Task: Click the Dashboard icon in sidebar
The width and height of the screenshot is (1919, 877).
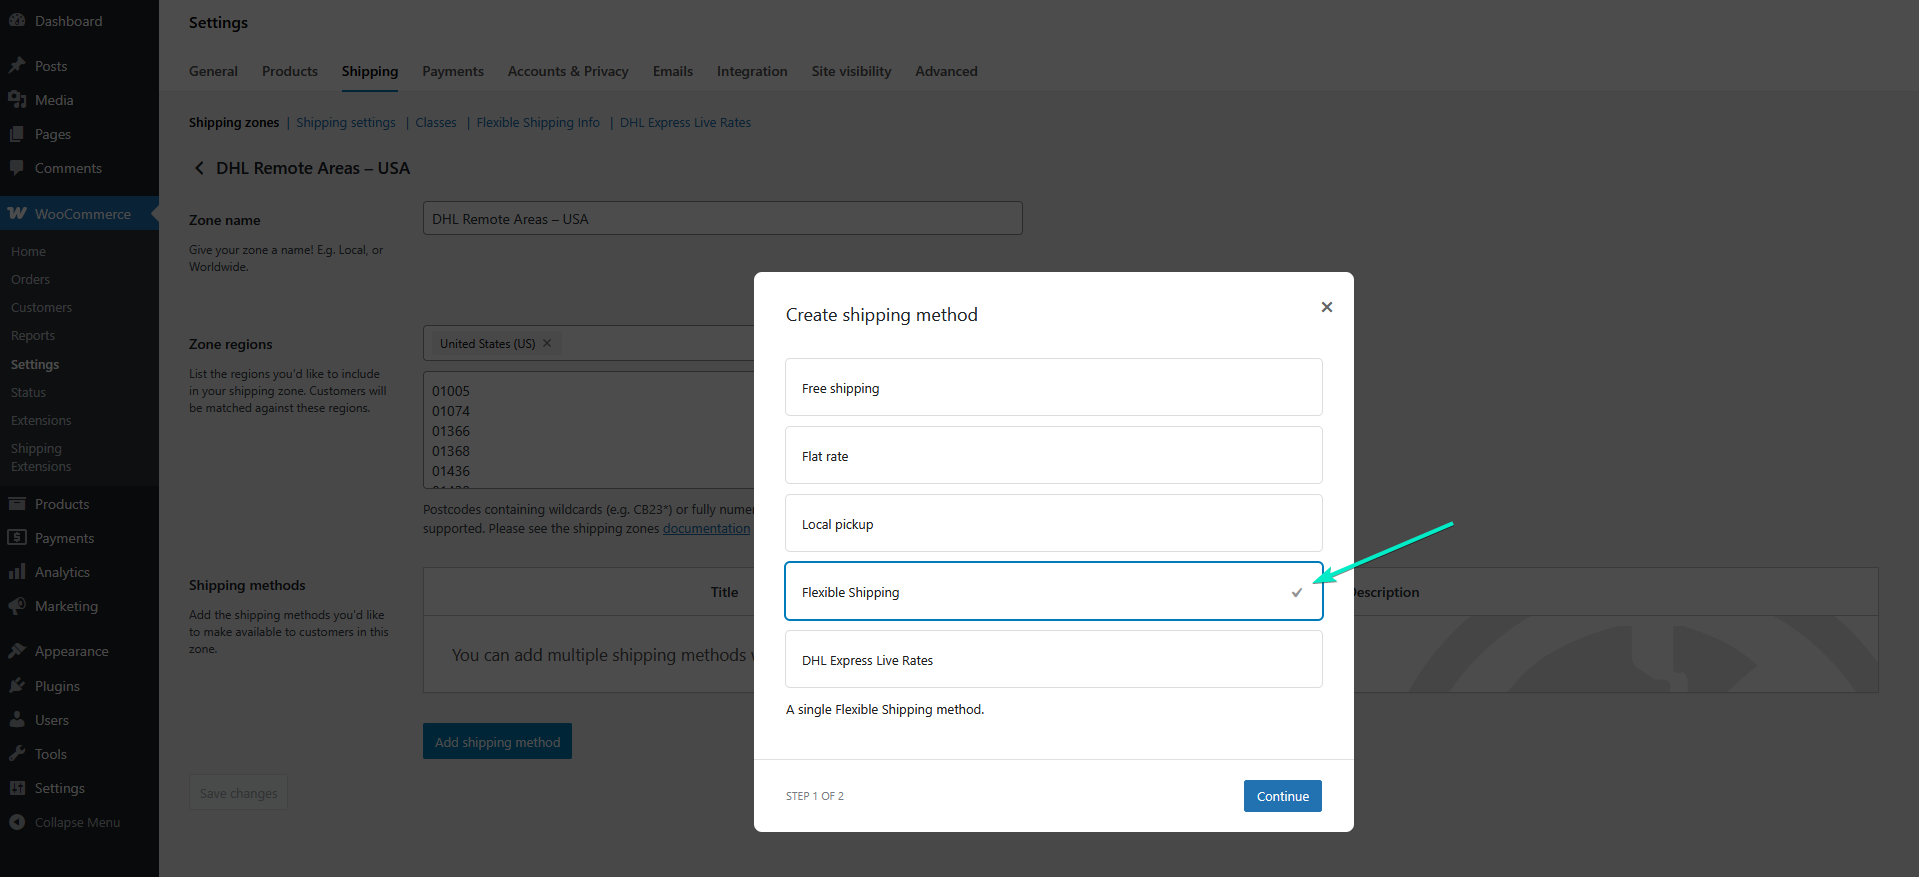Action: (17, 21)
